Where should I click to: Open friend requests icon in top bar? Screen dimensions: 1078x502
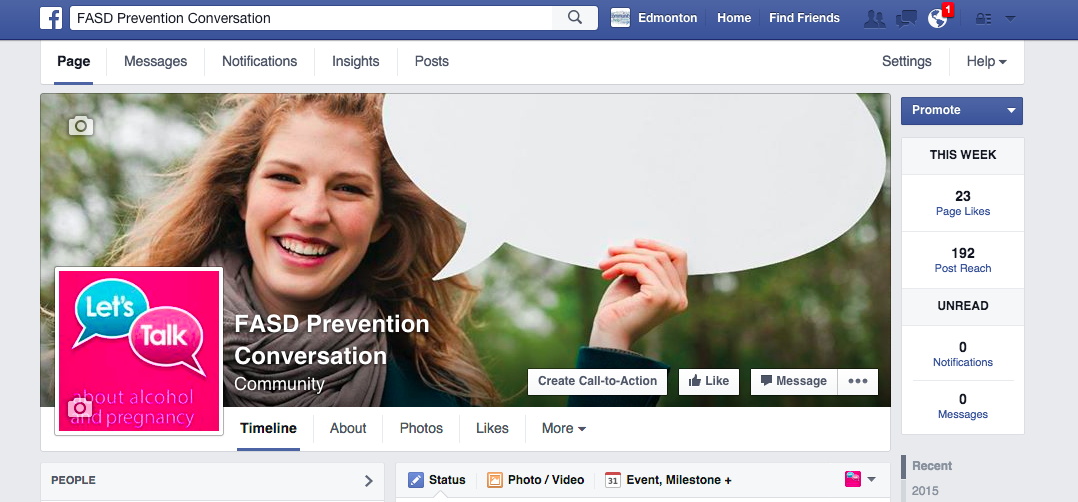874,18
